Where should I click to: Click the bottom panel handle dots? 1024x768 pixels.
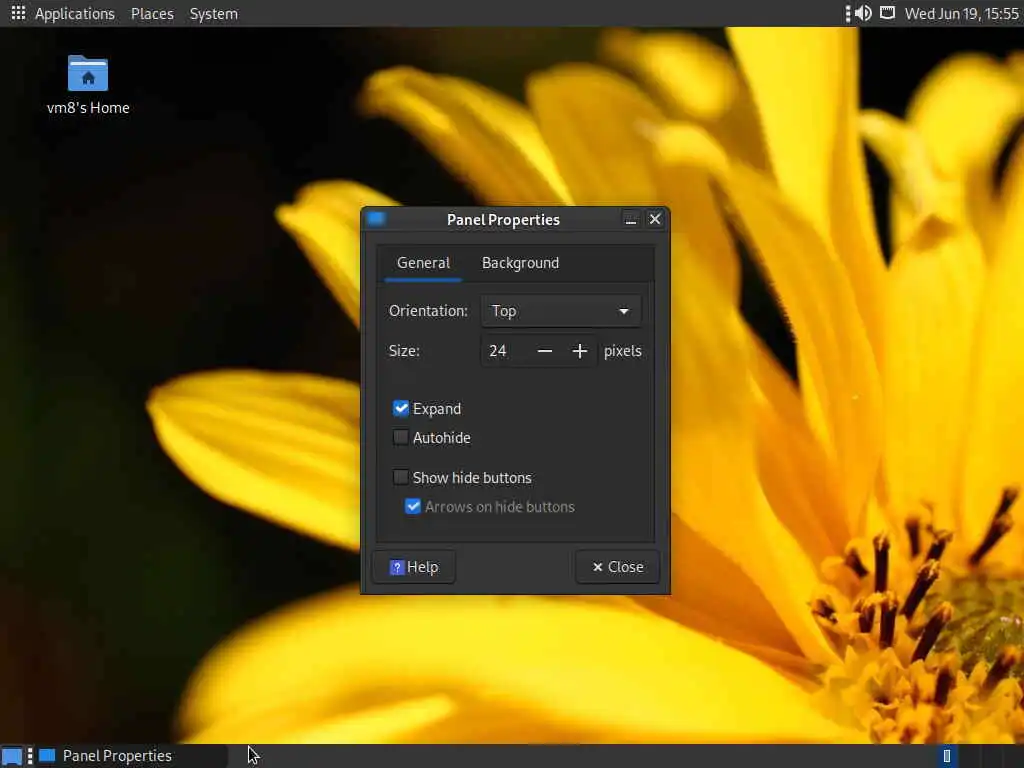coord(30,756)
